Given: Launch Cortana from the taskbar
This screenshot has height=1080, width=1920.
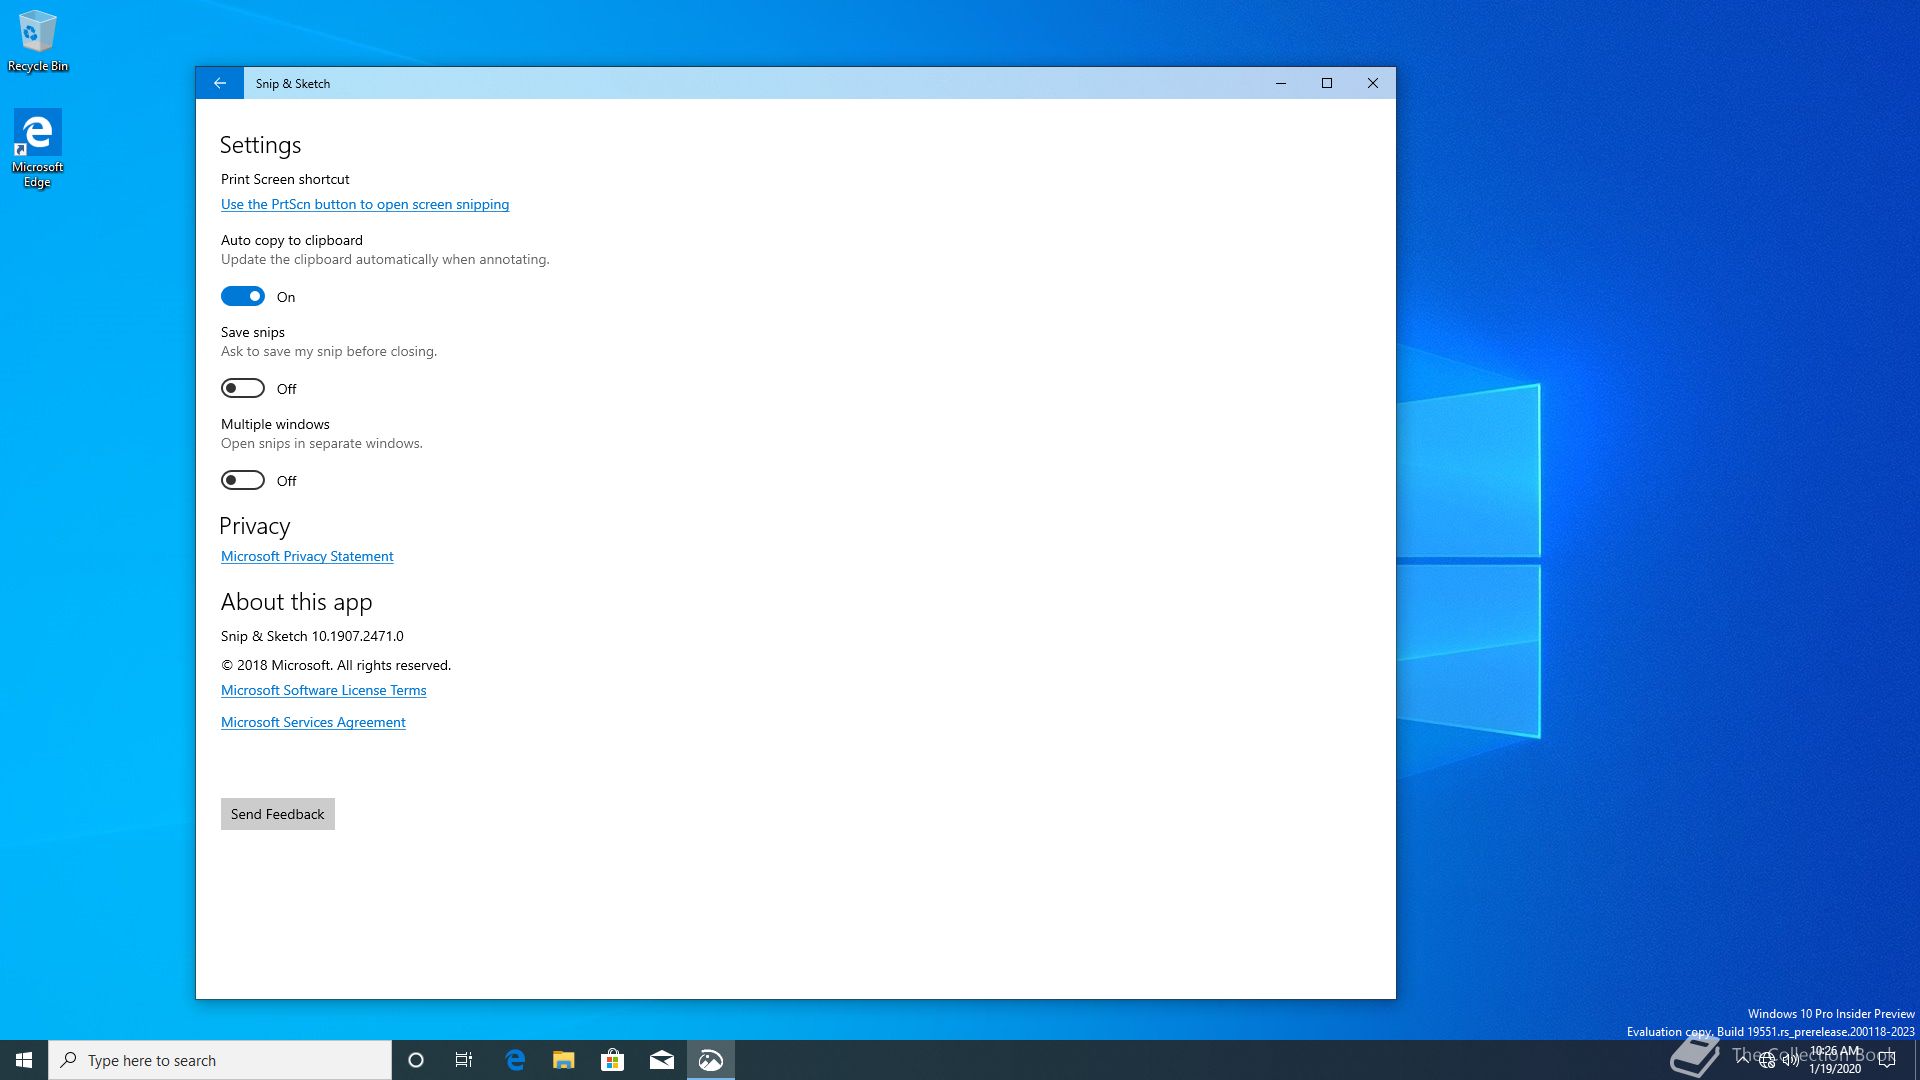Looking at the screenshot, I should tap(416, 1060).
